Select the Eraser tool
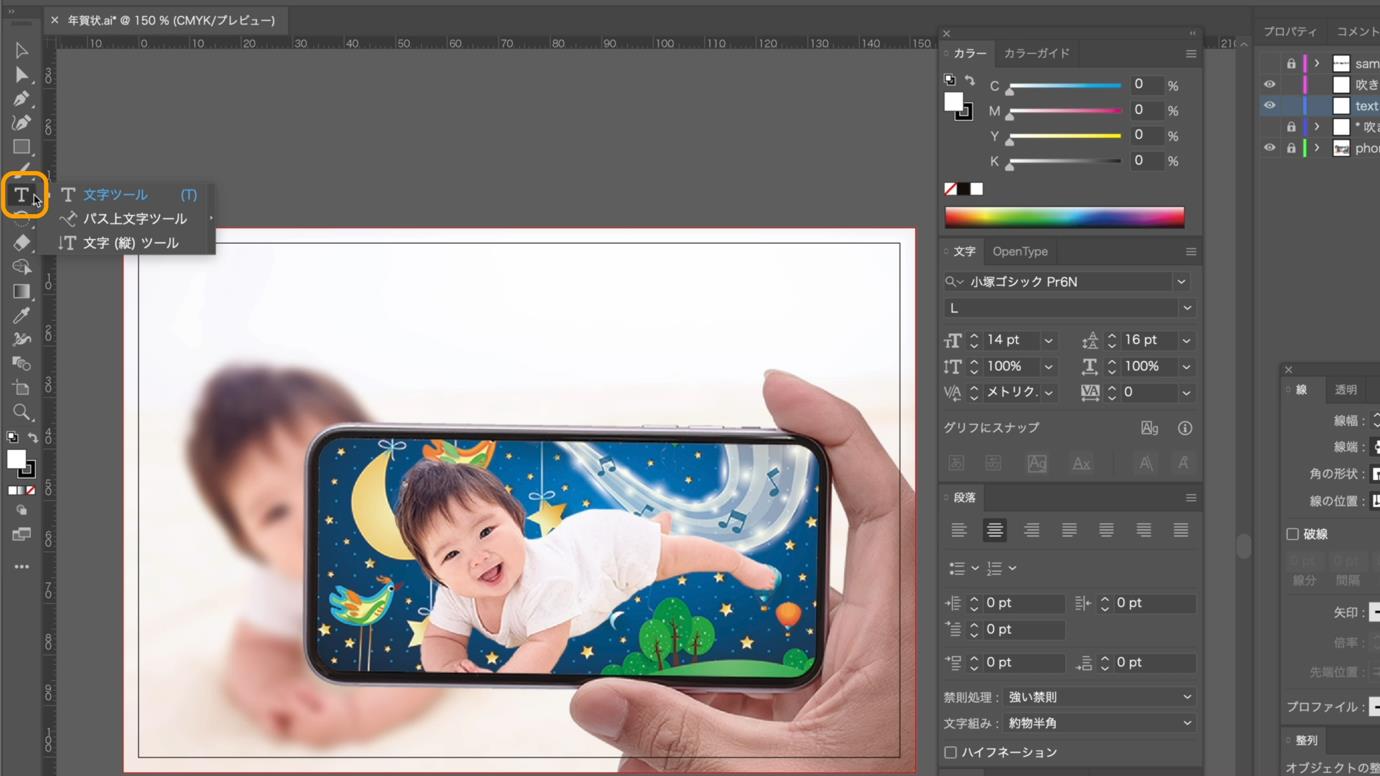The image size is (1380, 776). click(21, 243)
